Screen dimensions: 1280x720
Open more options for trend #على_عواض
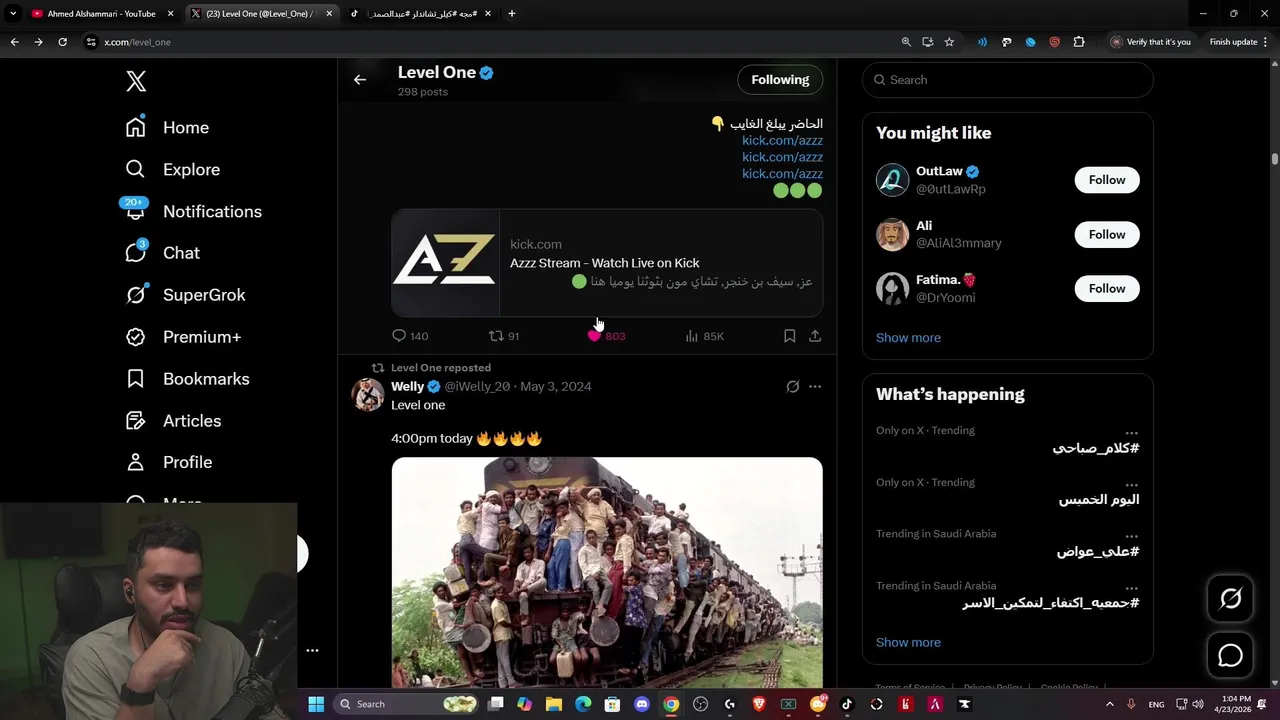1131,534
